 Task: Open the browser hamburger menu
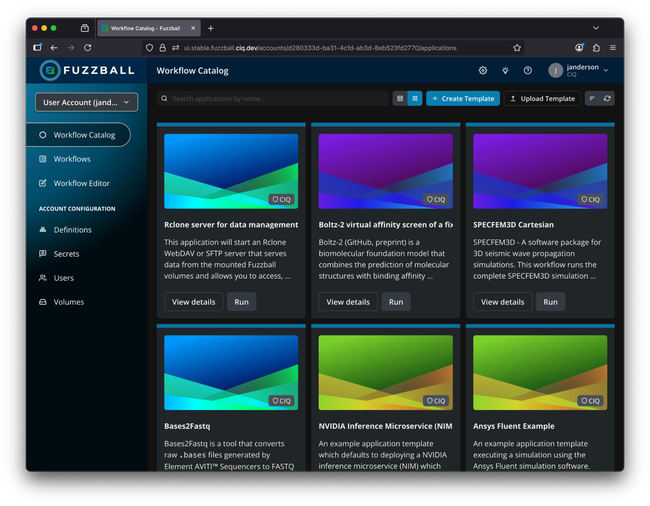coord(613,48)
